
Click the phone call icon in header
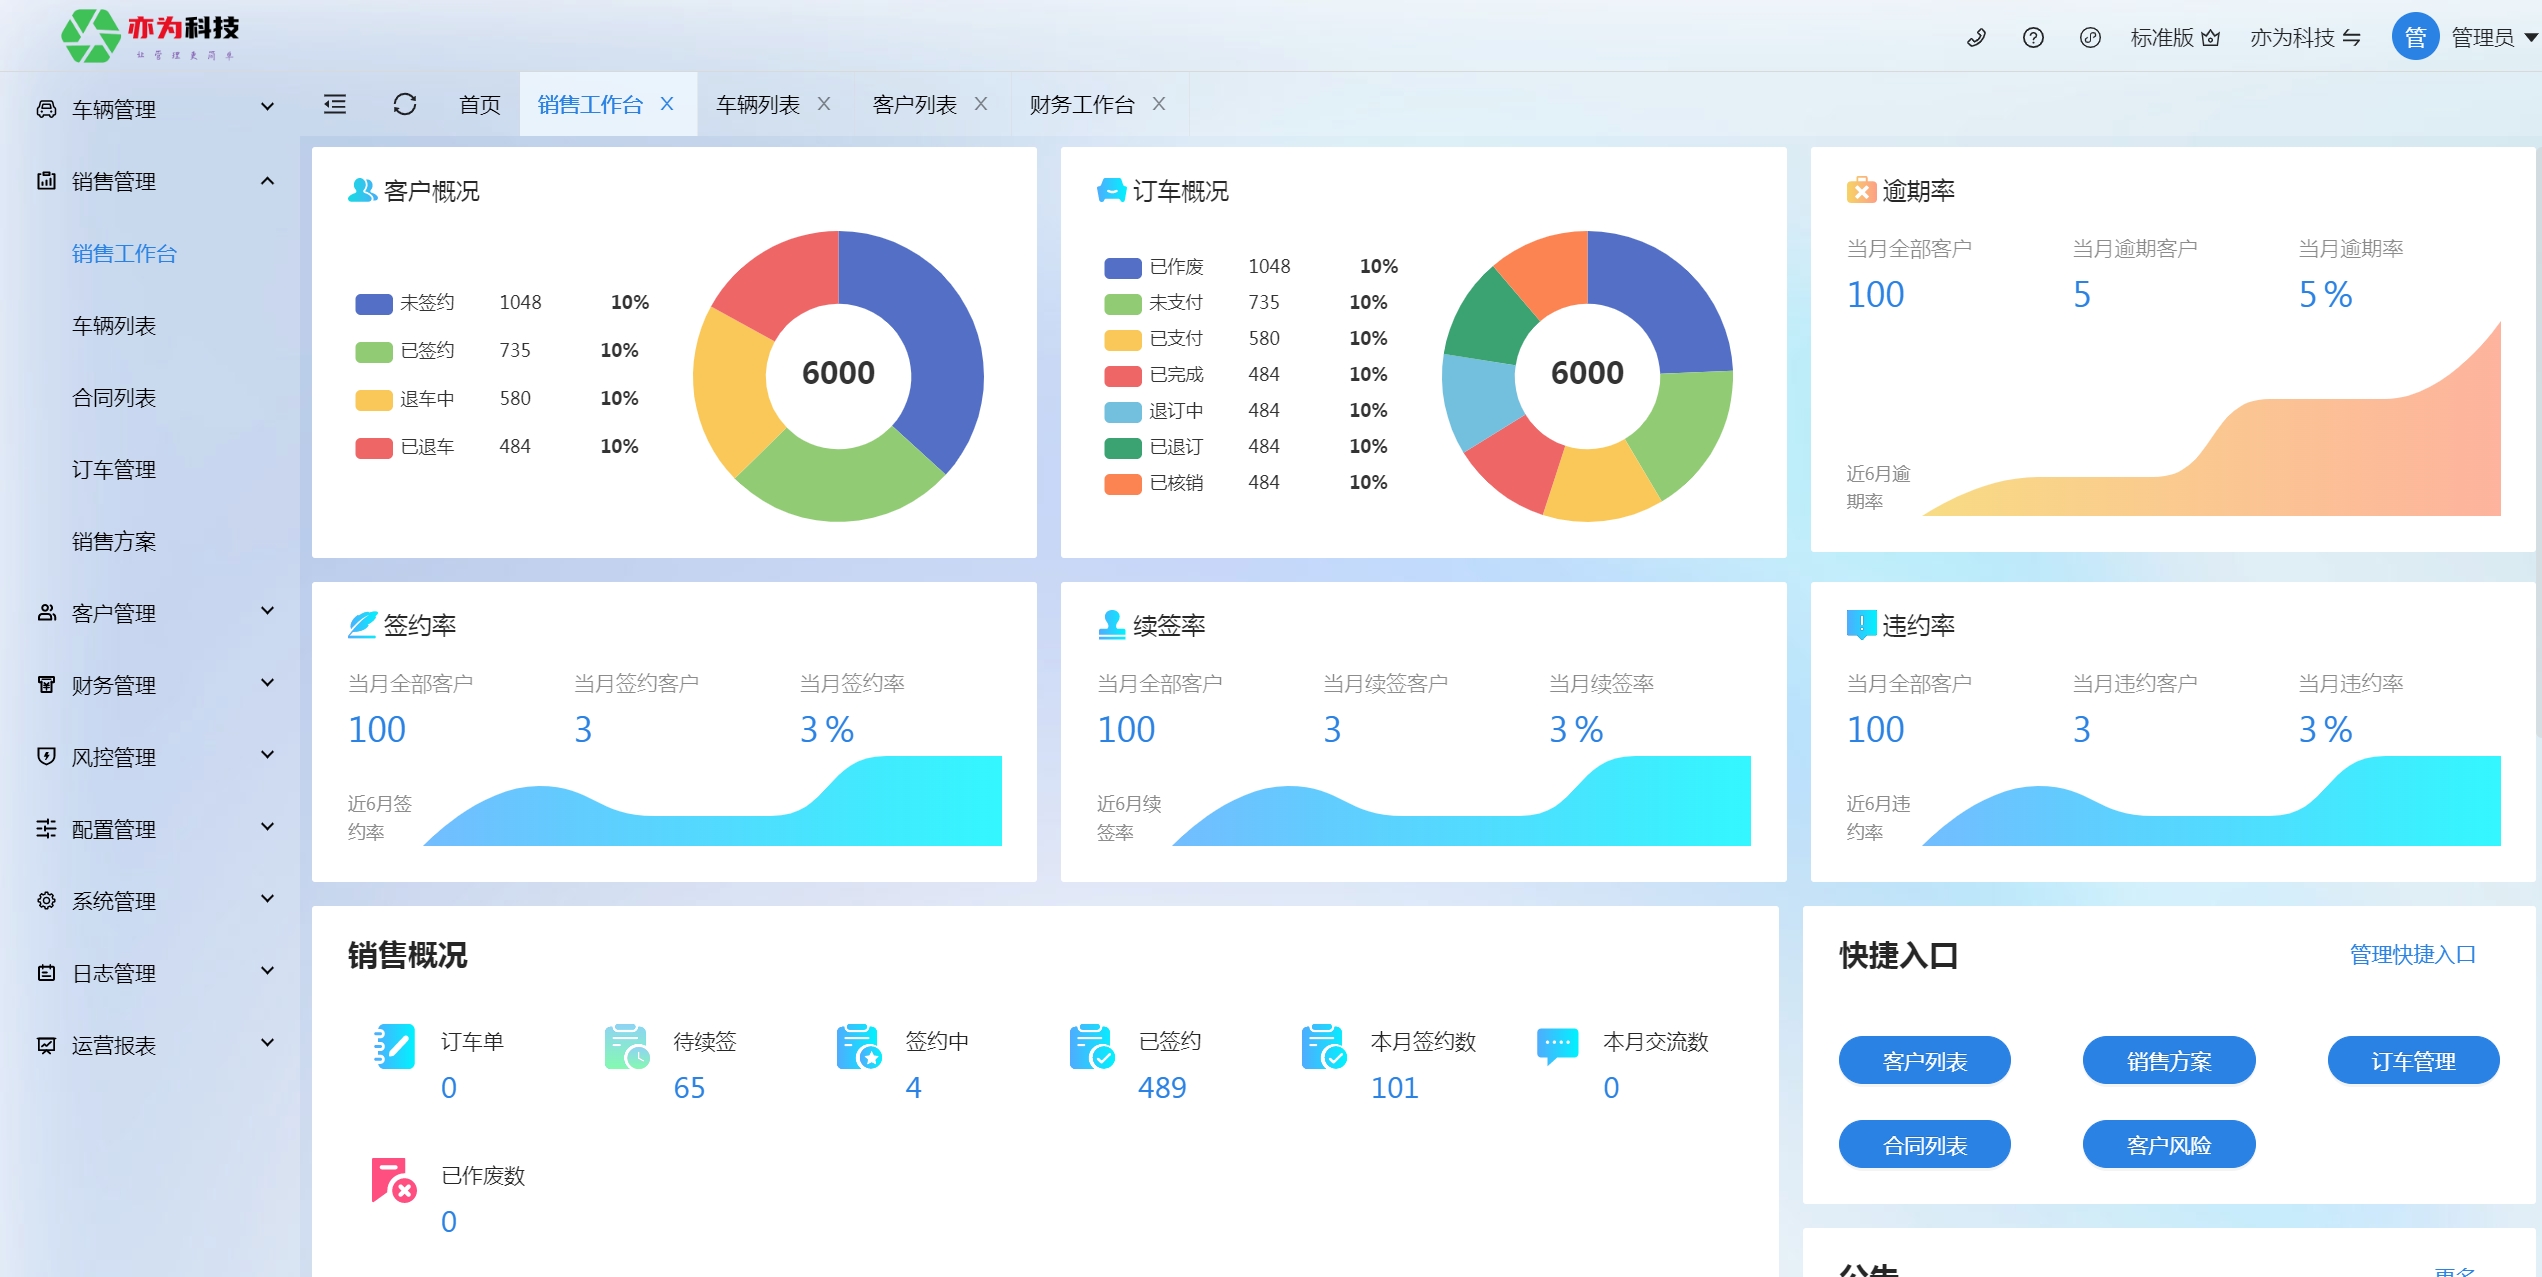pos(1976,38)
